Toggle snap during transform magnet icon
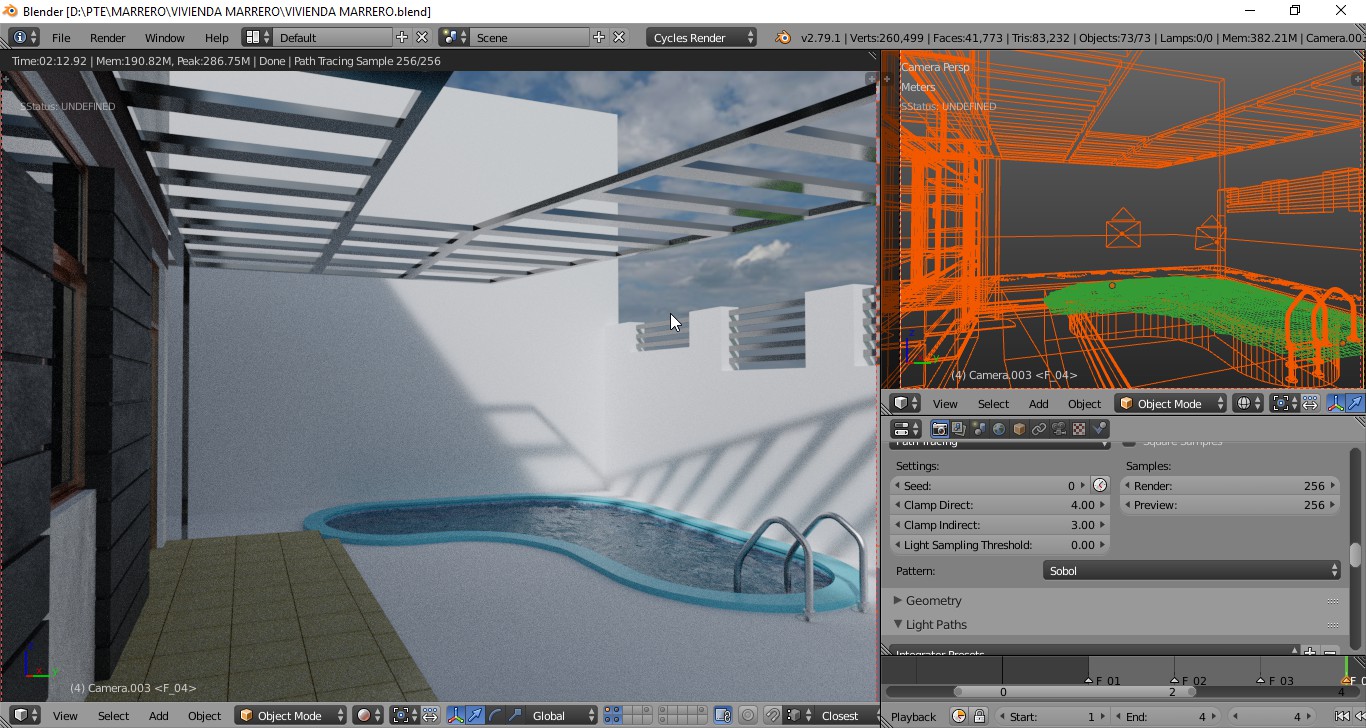 tap(772, 715)
